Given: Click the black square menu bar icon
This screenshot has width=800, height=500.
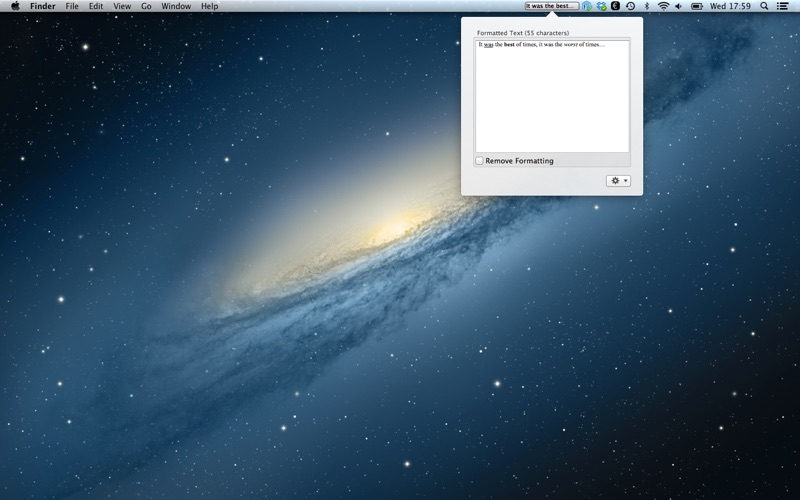Looking at the screenshot, I should pyautogui.click(x=616, y=6).
